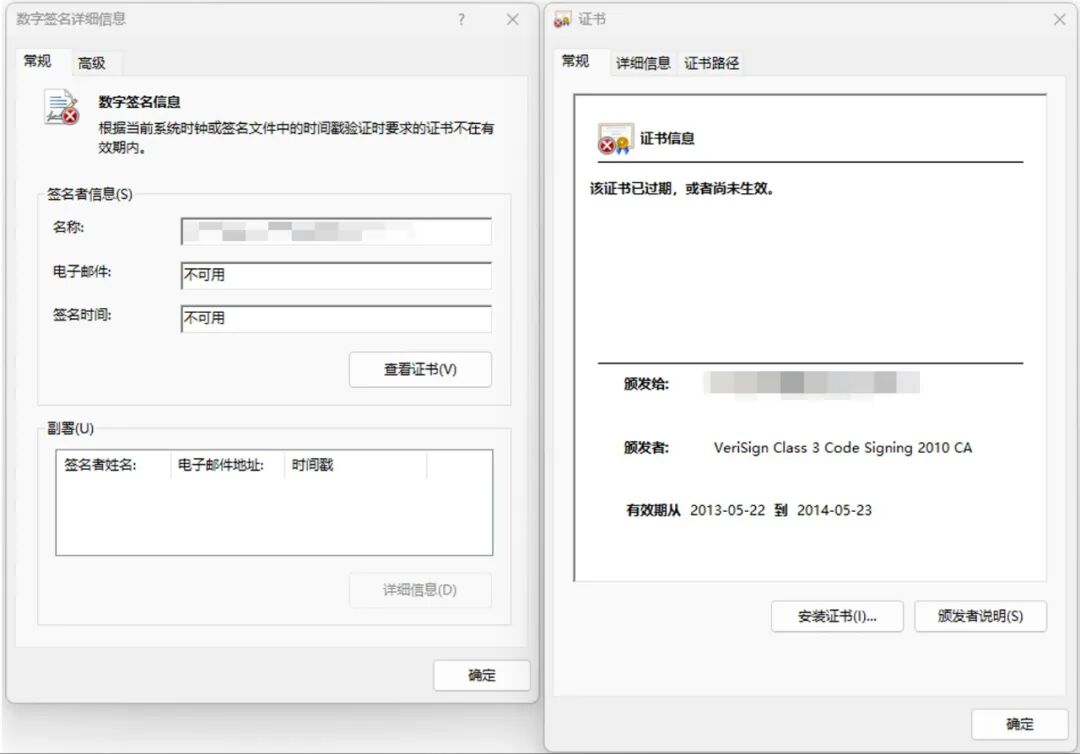Click the 颁发者说明(S) button

coord(980,617)
